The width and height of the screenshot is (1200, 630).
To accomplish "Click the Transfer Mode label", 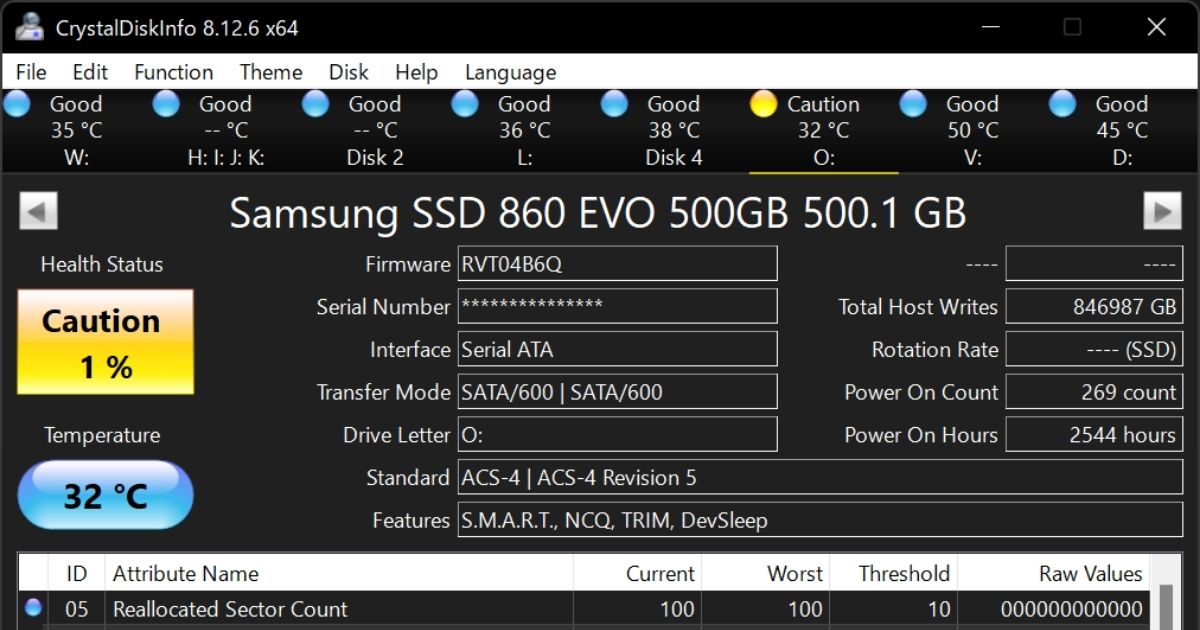I will pyautogui.click(x=383, y=392).
